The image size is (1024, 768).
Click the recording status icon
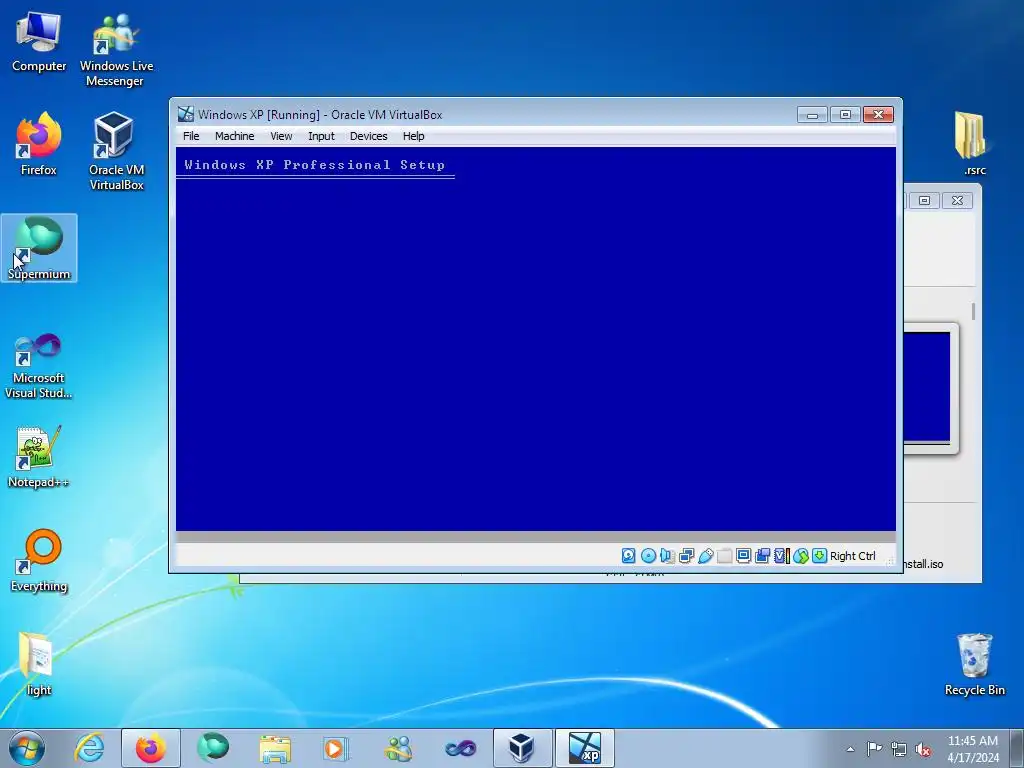762,556
